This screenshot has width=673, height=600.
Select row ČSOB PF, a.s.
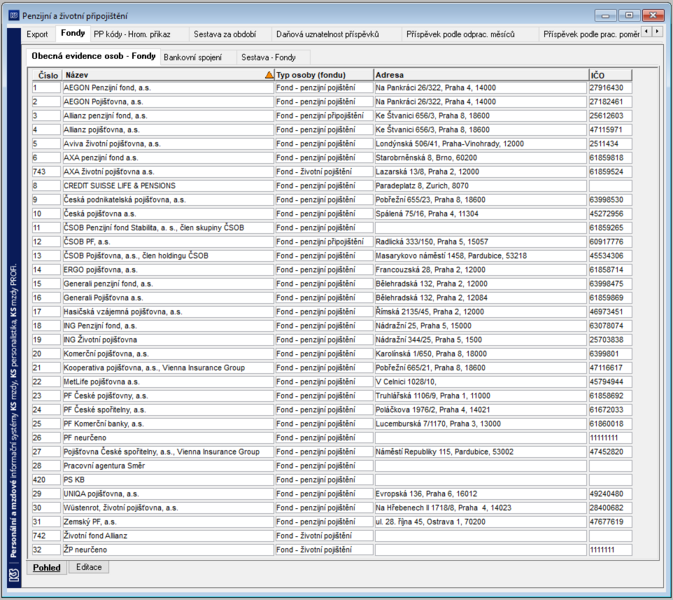pos(332,242)
